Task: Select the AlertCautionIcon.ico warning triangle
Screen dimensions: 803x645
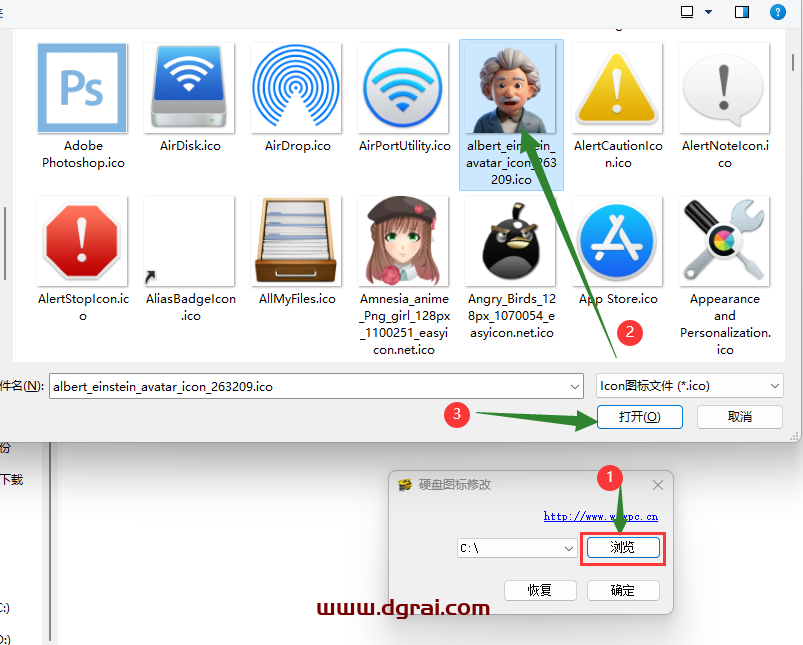Action: (x=617, y=88)
